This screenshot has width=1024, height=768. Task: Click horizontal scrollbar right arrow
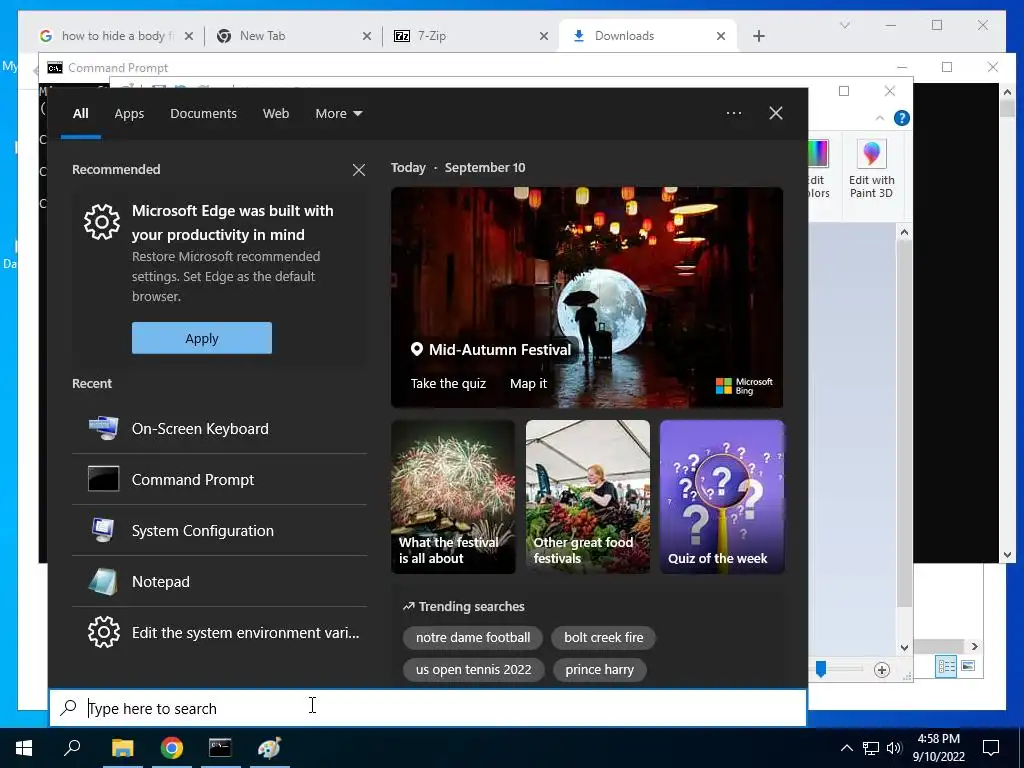974,647
